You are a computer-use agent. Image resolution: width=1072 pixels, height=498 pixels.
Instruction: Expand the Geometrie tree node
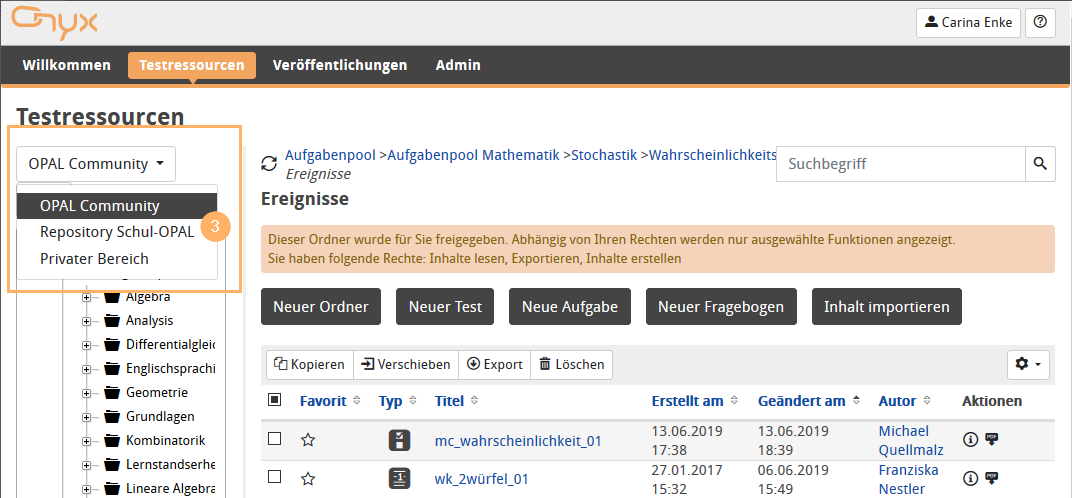pyautogui.click(x=86, y=393)
